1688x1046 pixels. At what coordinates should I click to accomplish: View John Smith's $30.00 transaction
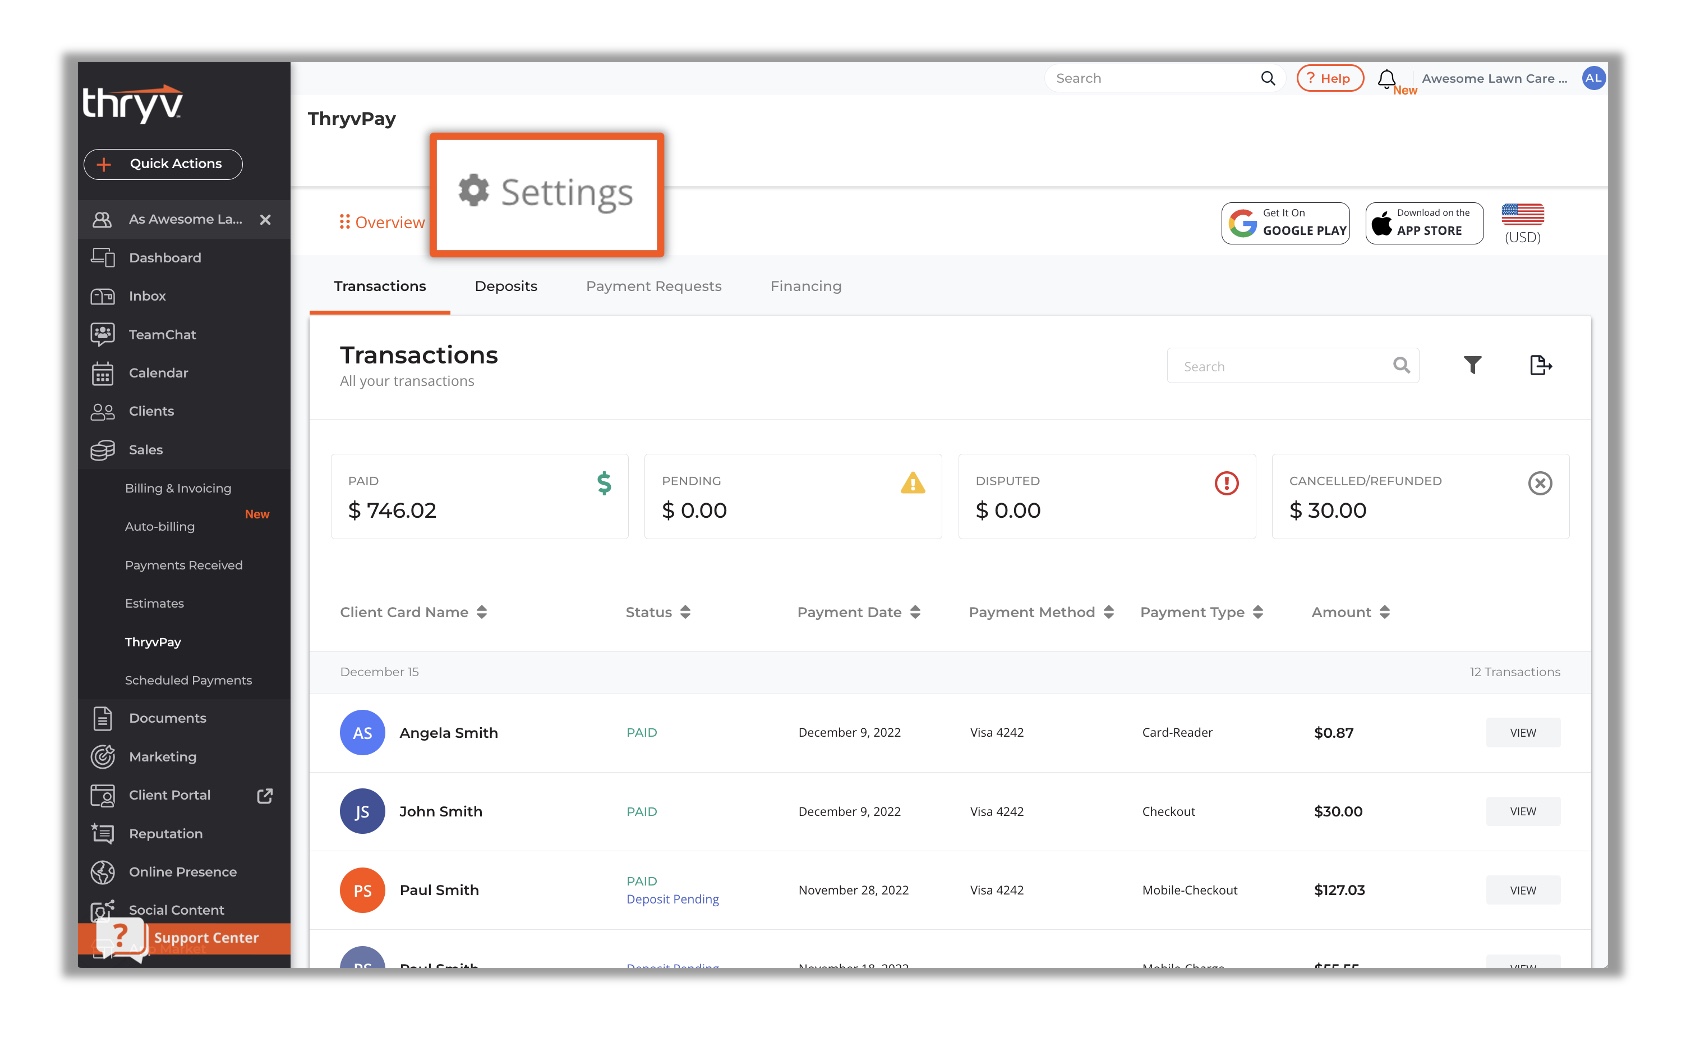[x=1523, y=811]
